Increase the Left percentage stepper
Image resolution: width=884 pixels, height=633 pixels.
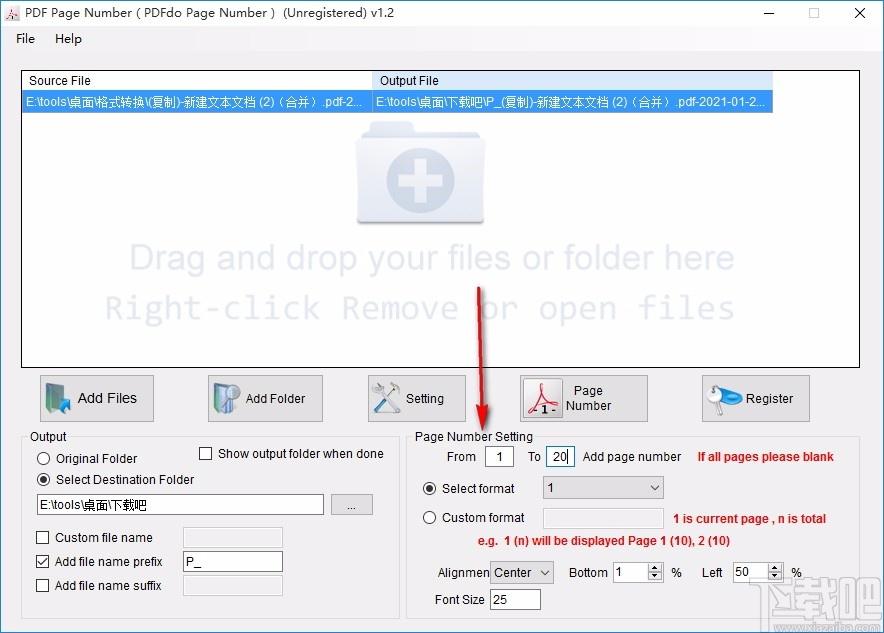(775, 568)
